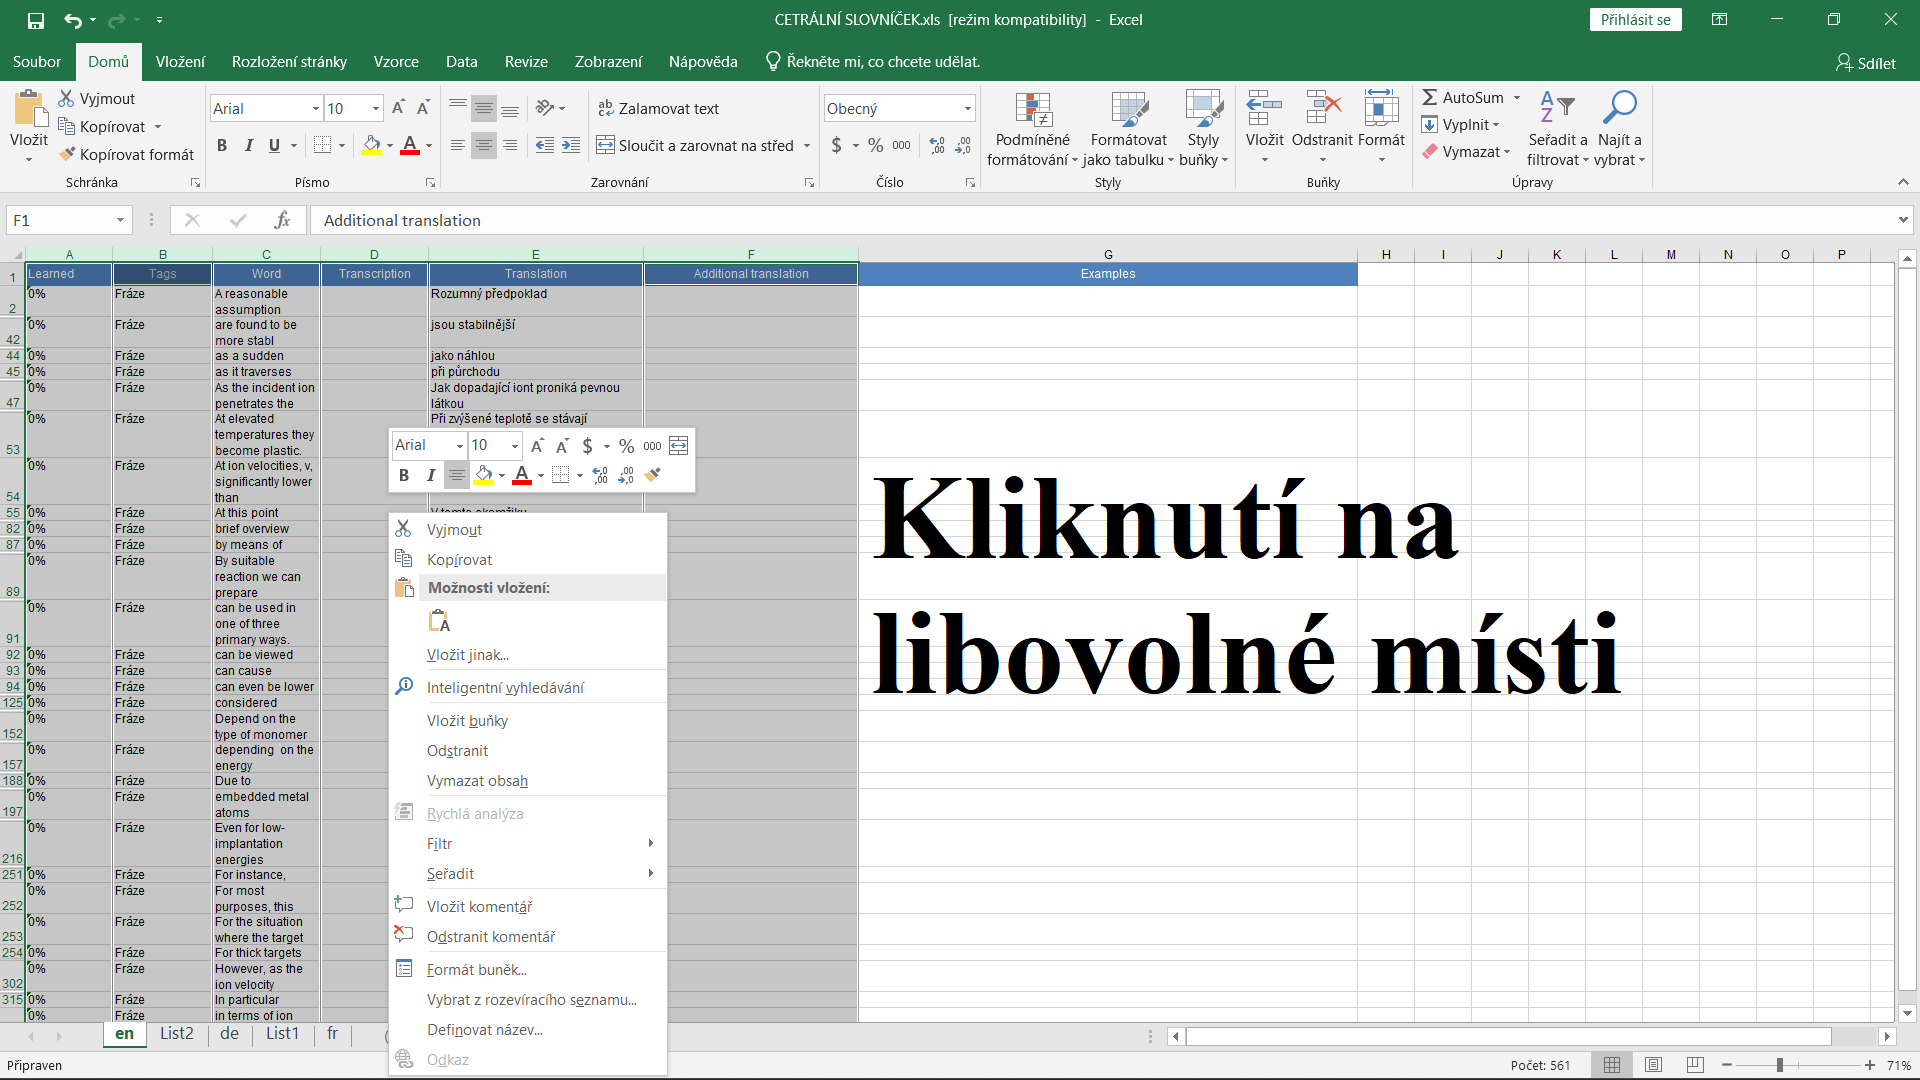The image size is (1920, 1080).
Task: Click the Save diskette icon in title bar
Action: (x=35, y=20)
